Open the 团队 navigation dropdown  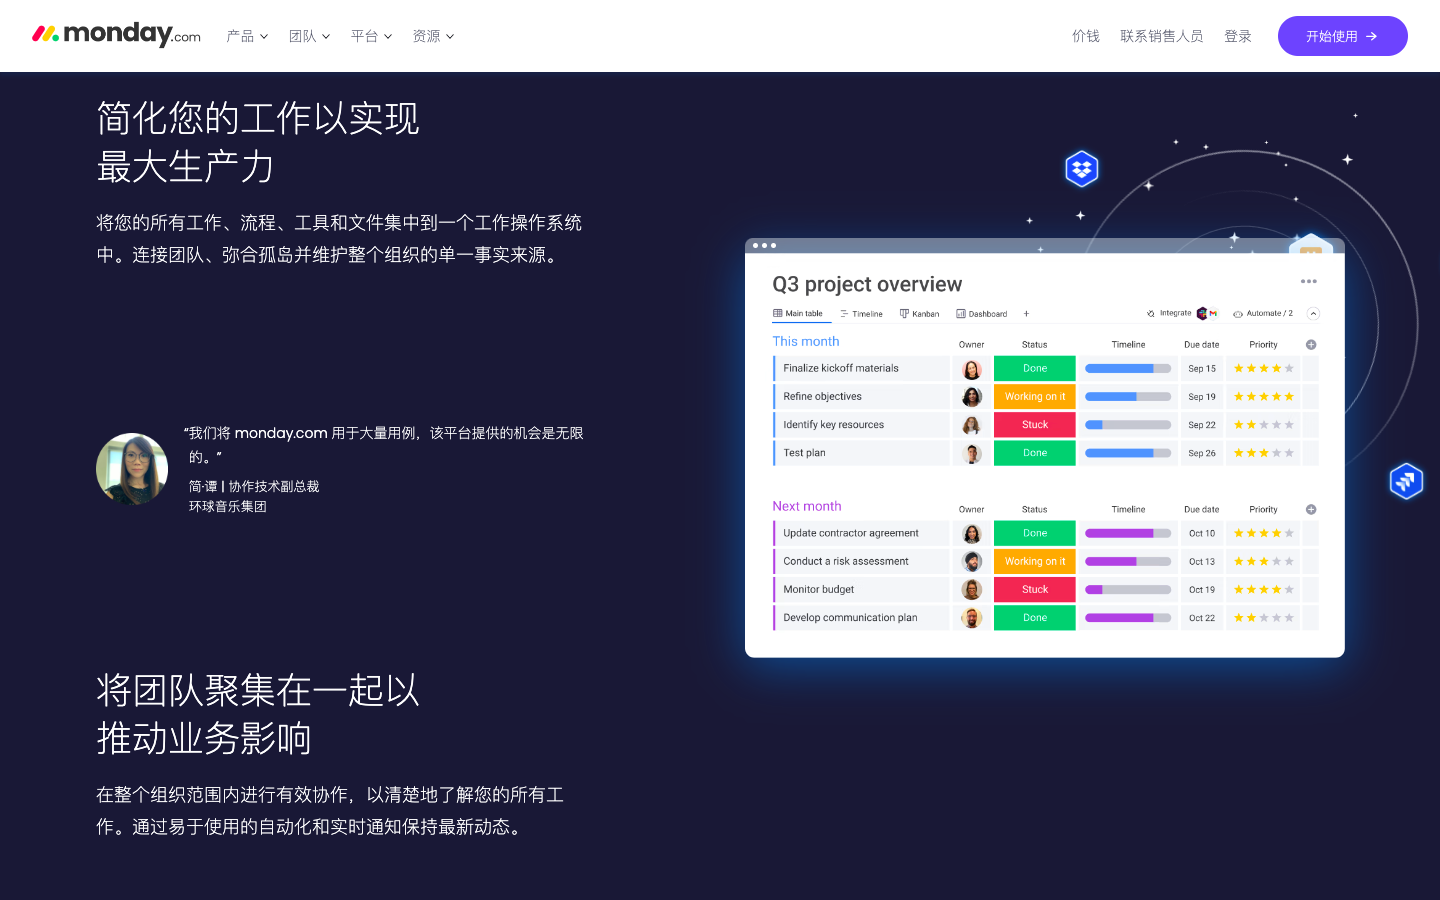tap(309, 36)
